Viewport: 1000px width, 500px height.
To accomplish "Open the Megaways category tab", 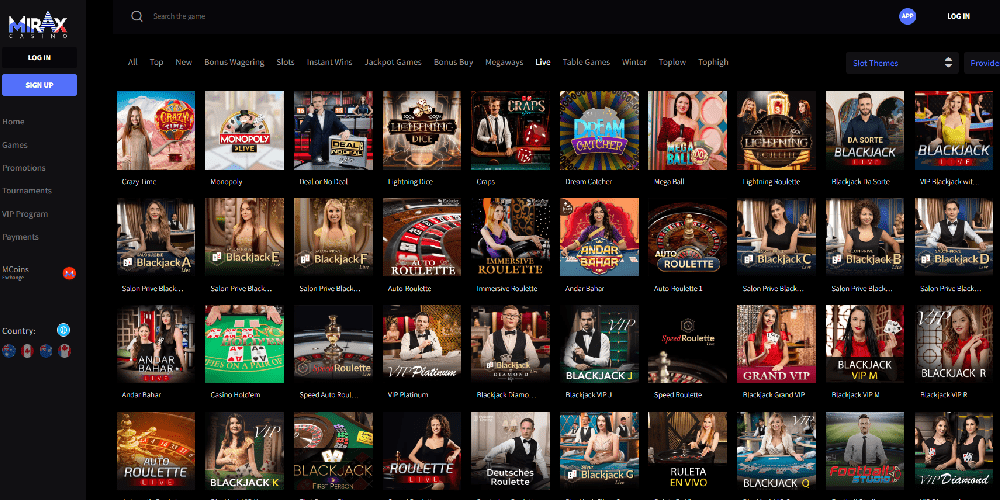I will 504,62.
